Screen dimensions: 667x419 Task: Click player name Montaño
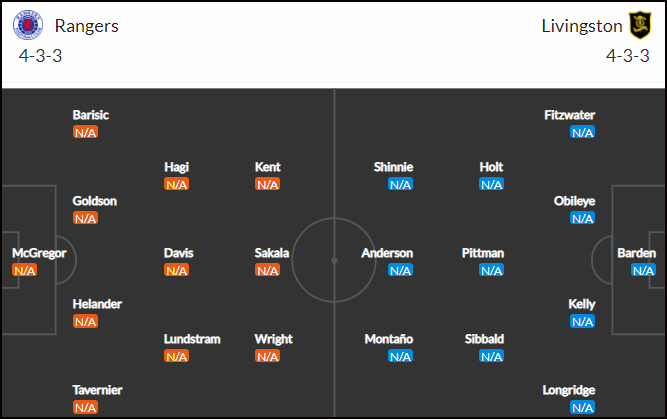click(389, 339)
